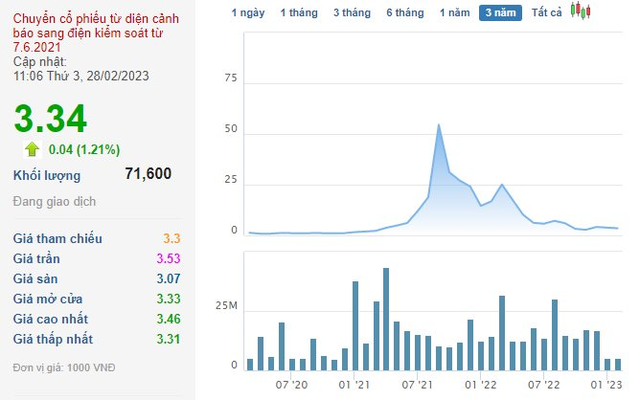Image resolution: width=640 pixels, height=400 pixels.
Task: Click the Giá trần value 3.53
Action: (169, 258)
